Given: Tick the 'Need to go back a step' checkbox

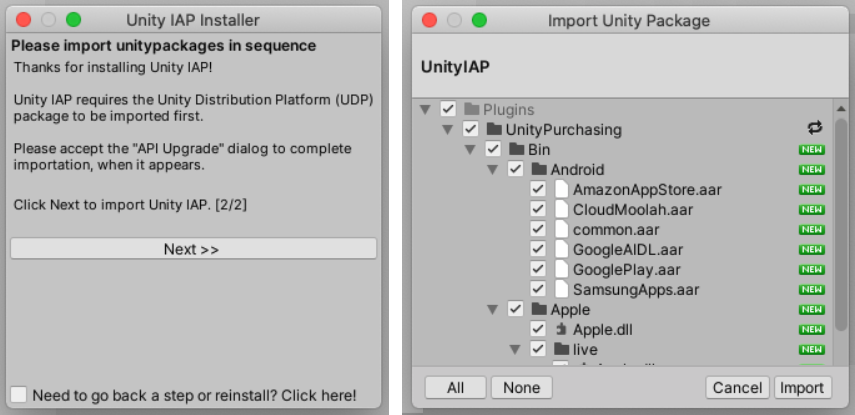Looking at the screenshot, I should [x=19, y=394].
